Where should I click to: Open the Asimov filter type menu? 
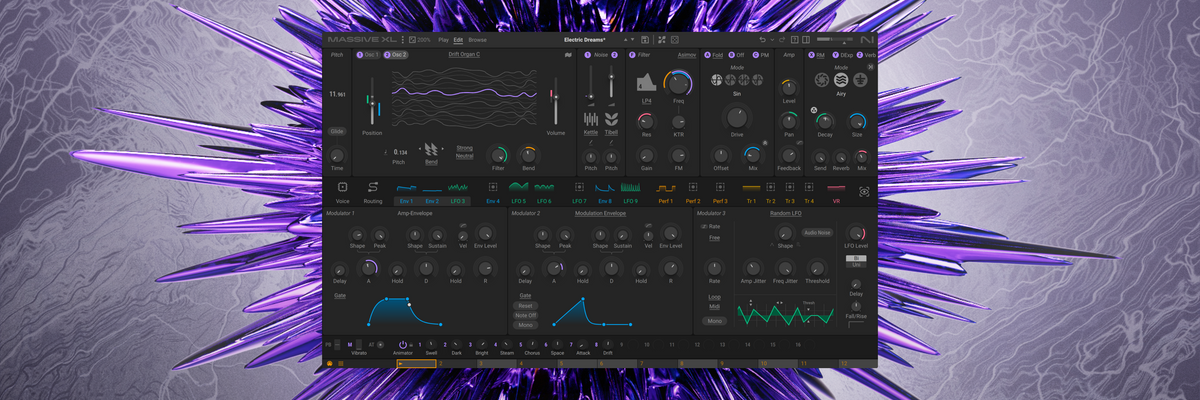[x=686, y=54]
